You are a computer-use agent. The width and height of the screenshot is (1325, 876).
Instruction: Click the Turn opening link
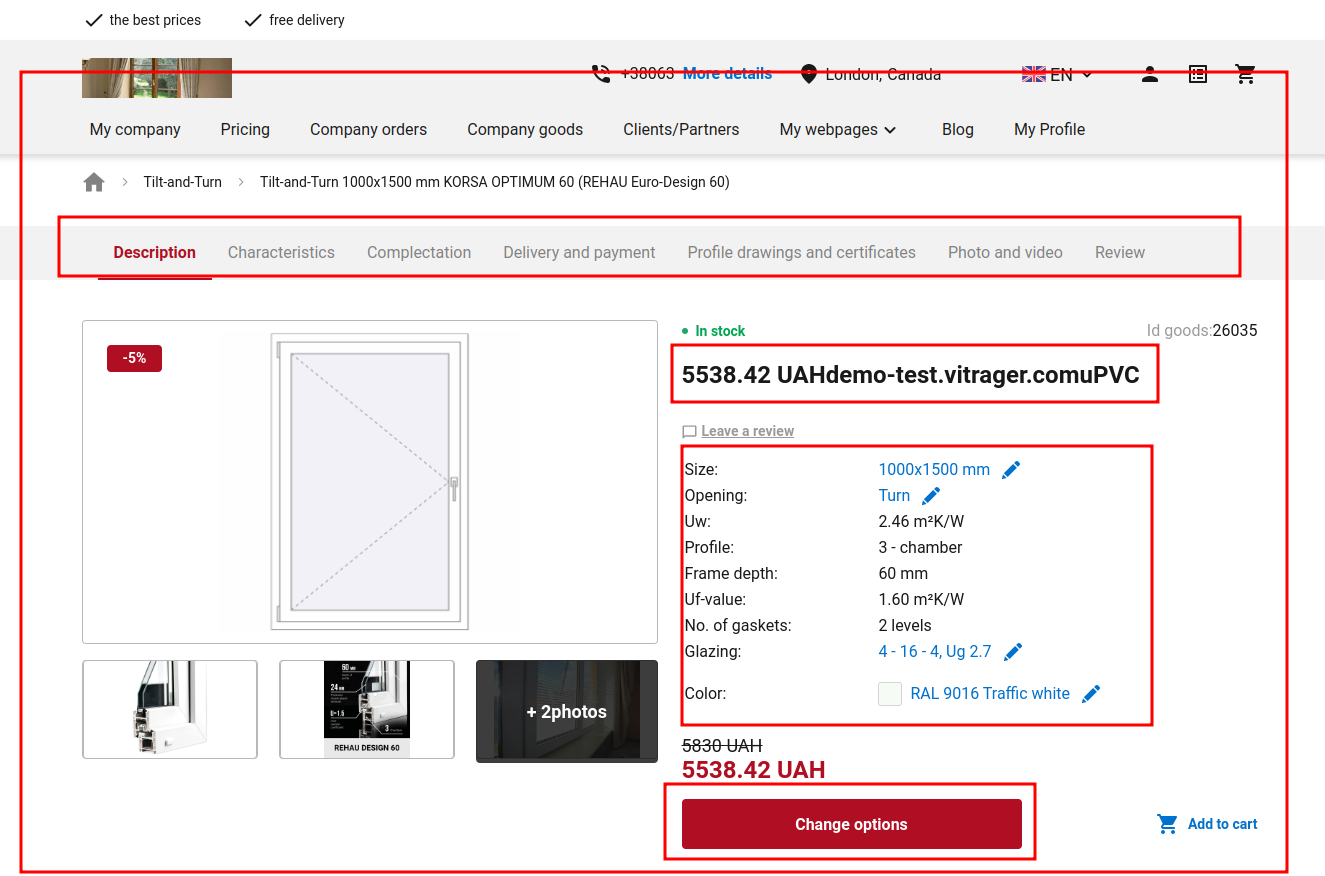(x=894, y=495)
